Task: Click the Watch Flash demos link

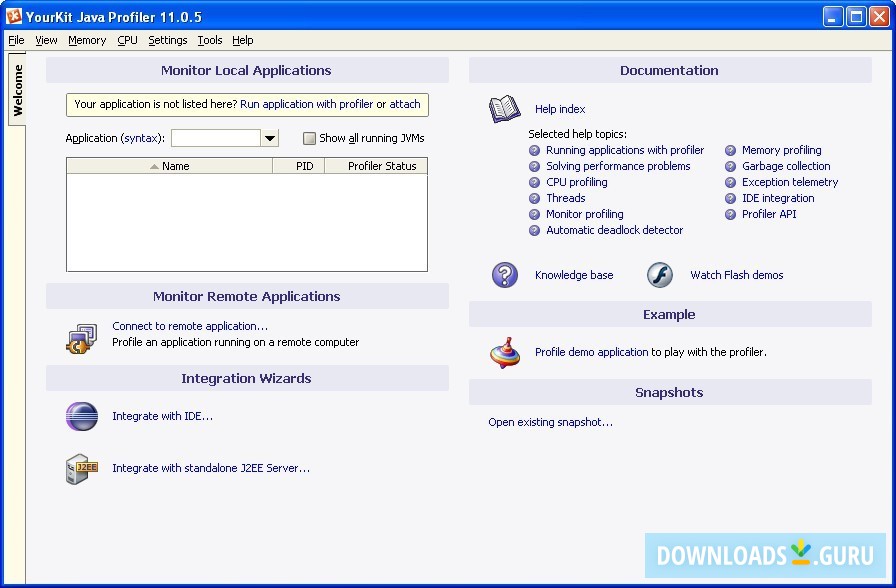Action: [x=737, y=275]
